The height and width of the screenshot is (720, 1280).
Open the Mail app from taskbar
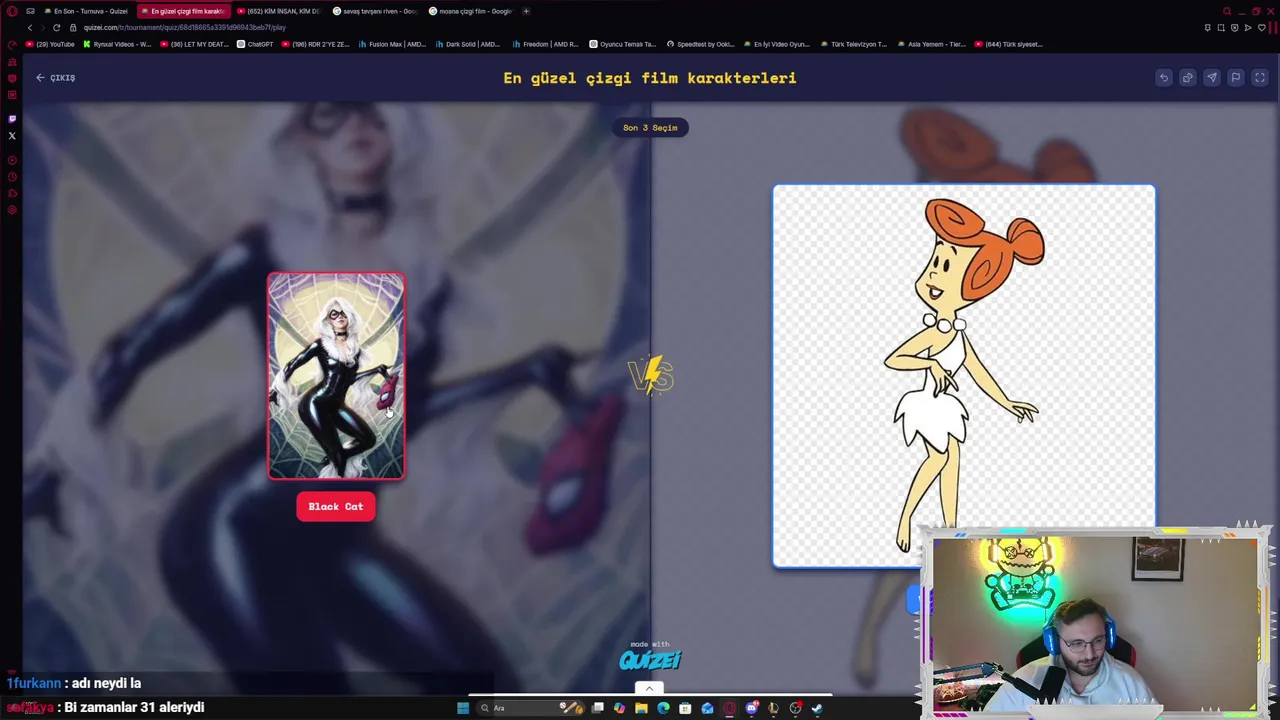click(x=707, y=708)
